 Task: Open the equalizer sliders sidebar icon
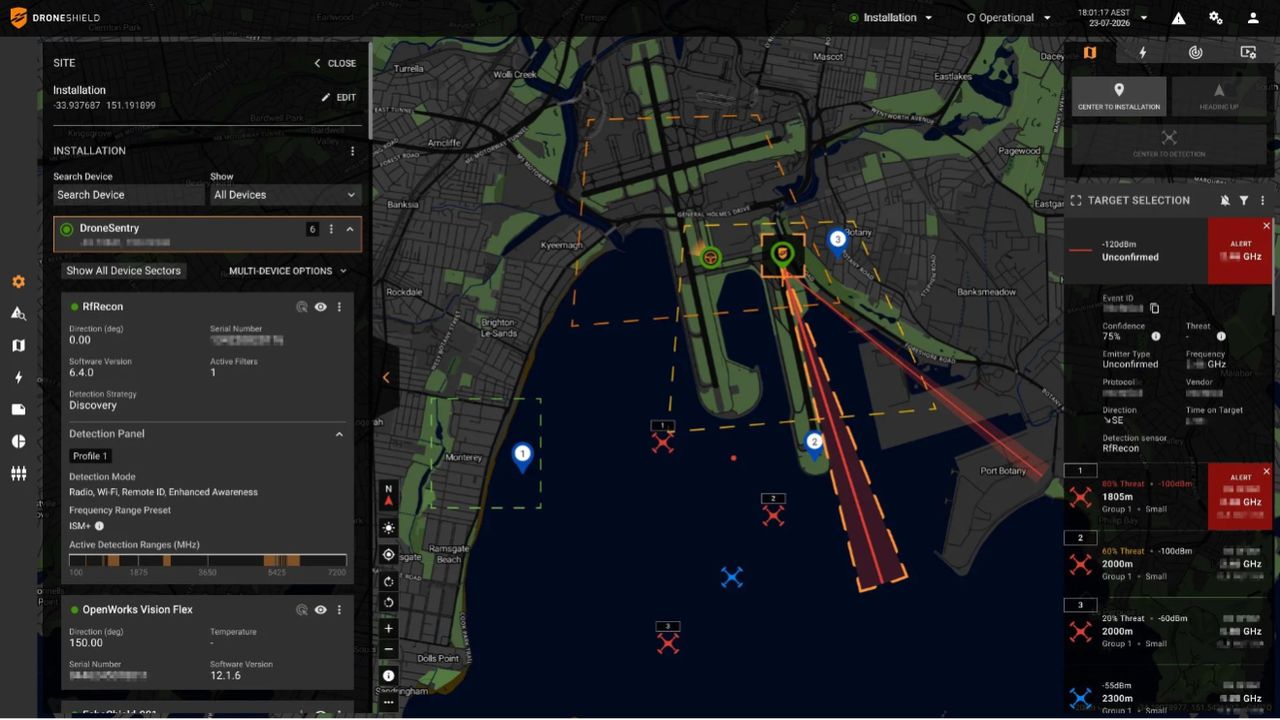coord(18,474)
